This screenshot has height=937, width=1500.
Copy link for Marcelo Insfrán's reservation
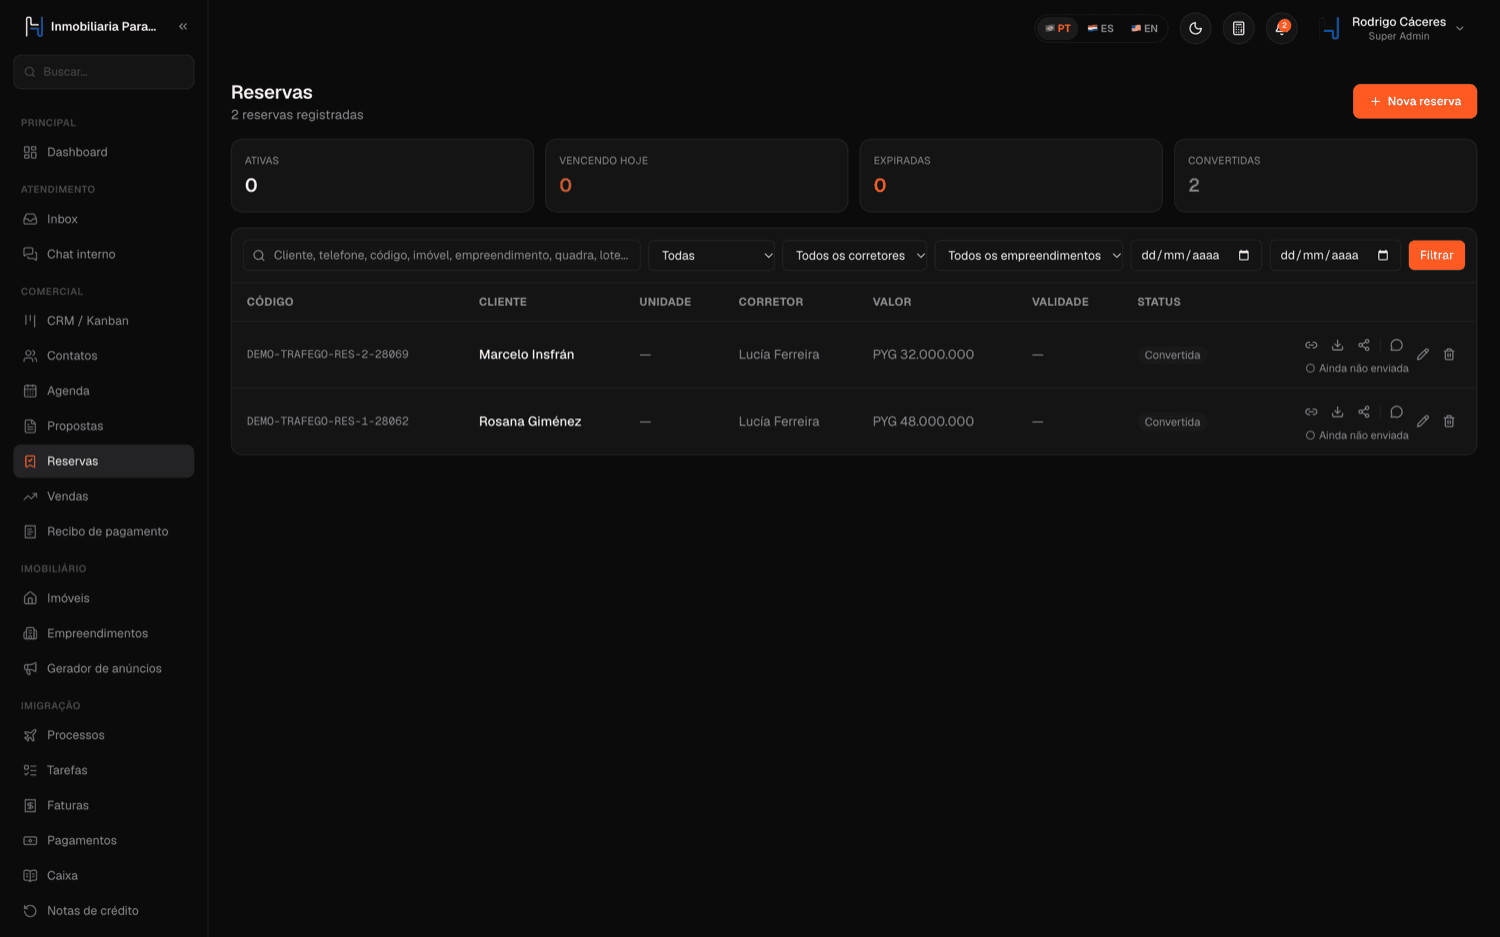pyautogui.click(x=1311, y=345)
